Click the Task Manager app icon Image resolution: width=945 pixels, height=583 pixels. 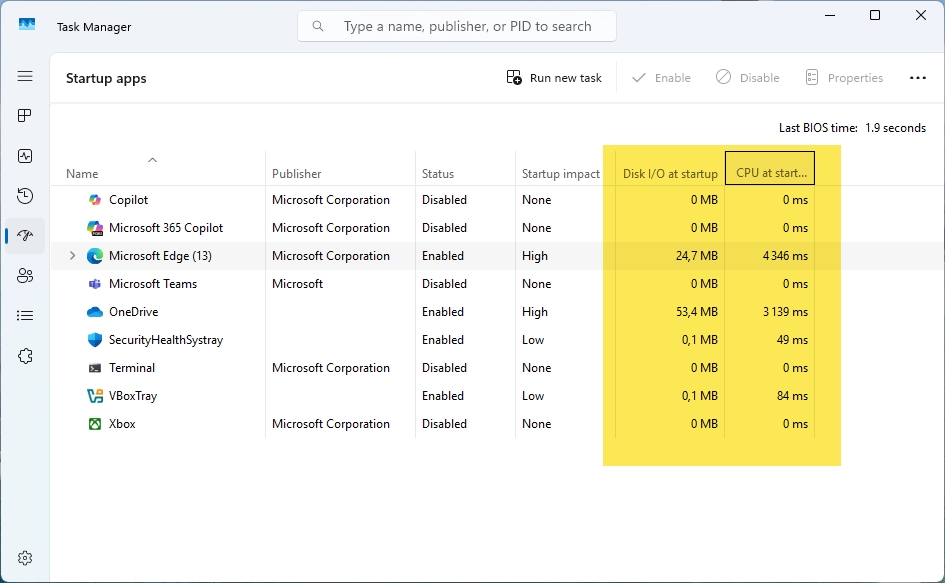[27, 25]
